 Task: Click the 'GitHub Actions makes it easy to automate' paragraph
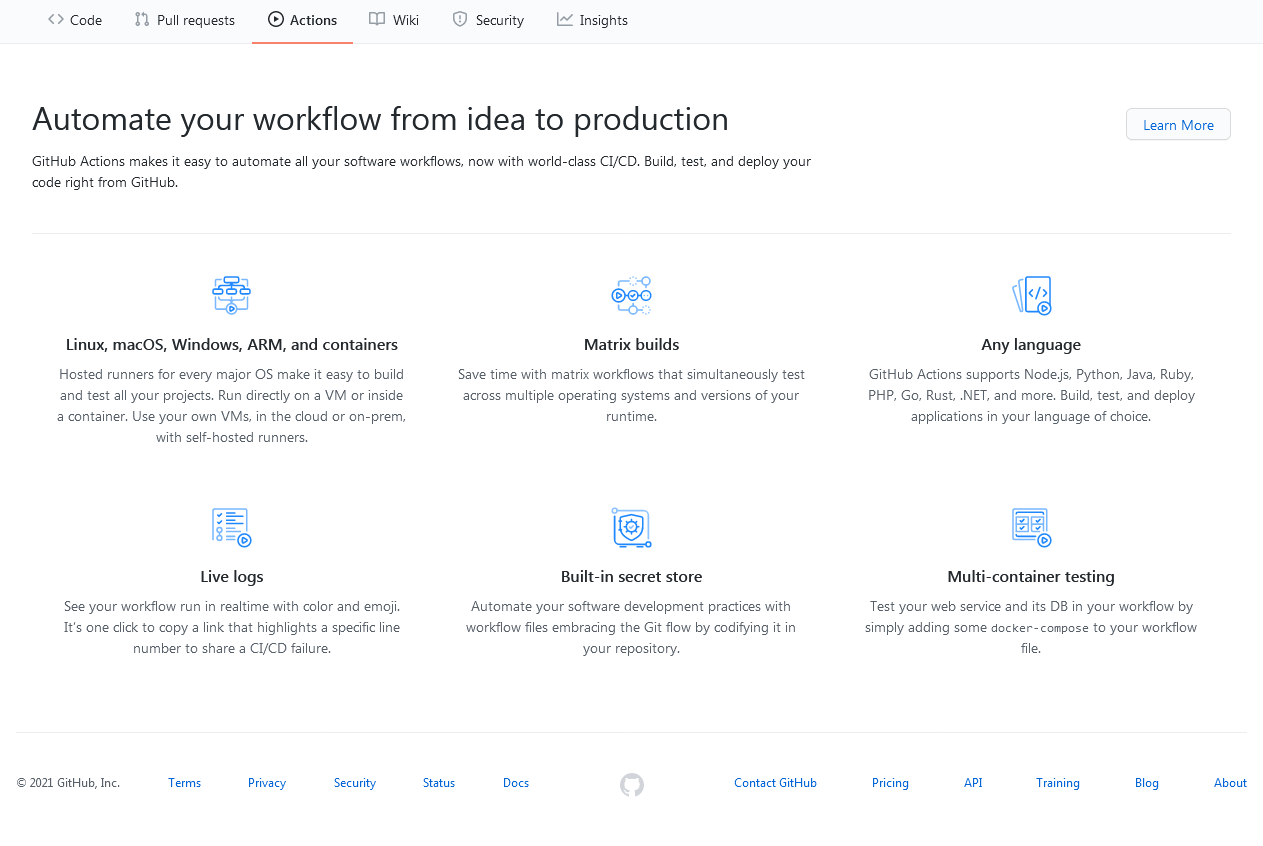(421, 172)
